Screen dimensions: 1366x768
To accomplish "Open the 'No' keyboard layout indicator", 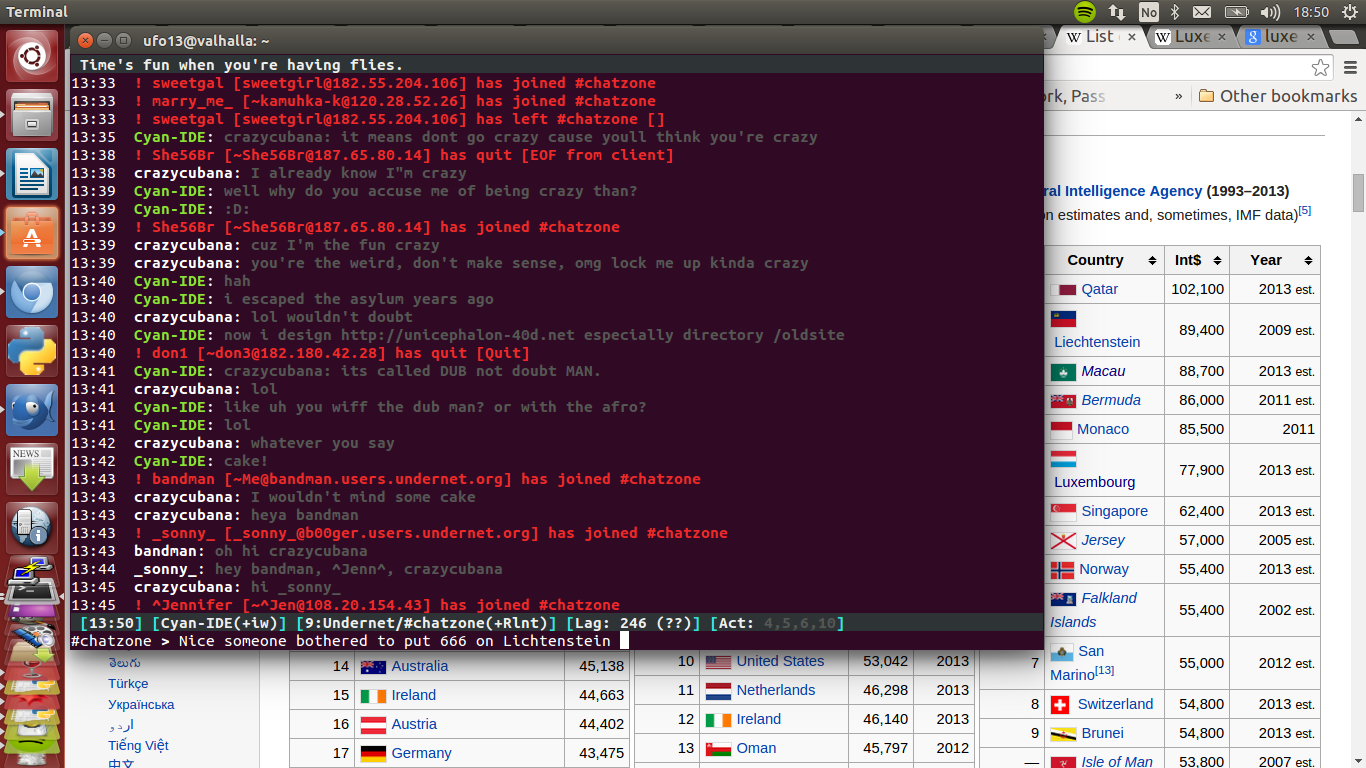I will tap(1148, 12).
